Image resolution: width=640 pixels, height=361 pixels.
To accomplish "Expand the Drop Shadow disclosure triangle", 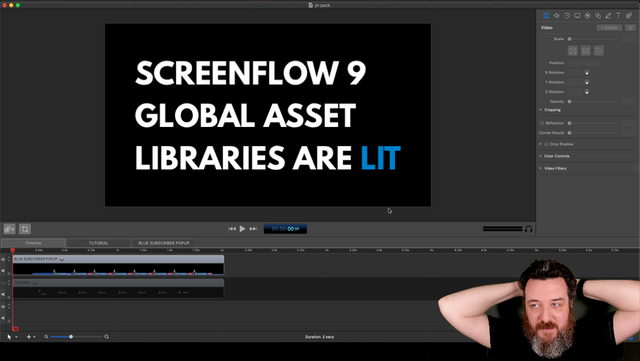I will (x=541, y=144).
